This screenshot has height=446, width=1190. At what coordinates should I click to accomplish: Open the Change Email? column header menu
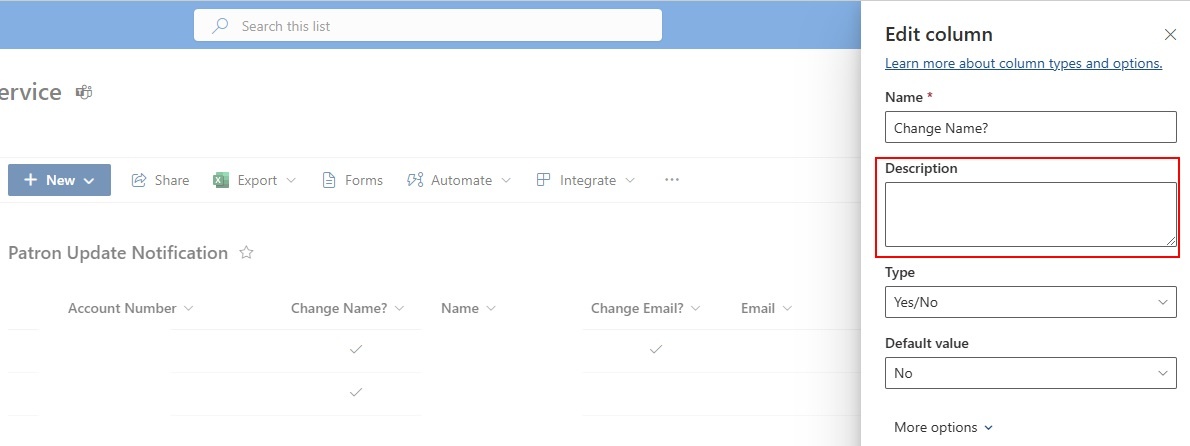tap(646, 308)
